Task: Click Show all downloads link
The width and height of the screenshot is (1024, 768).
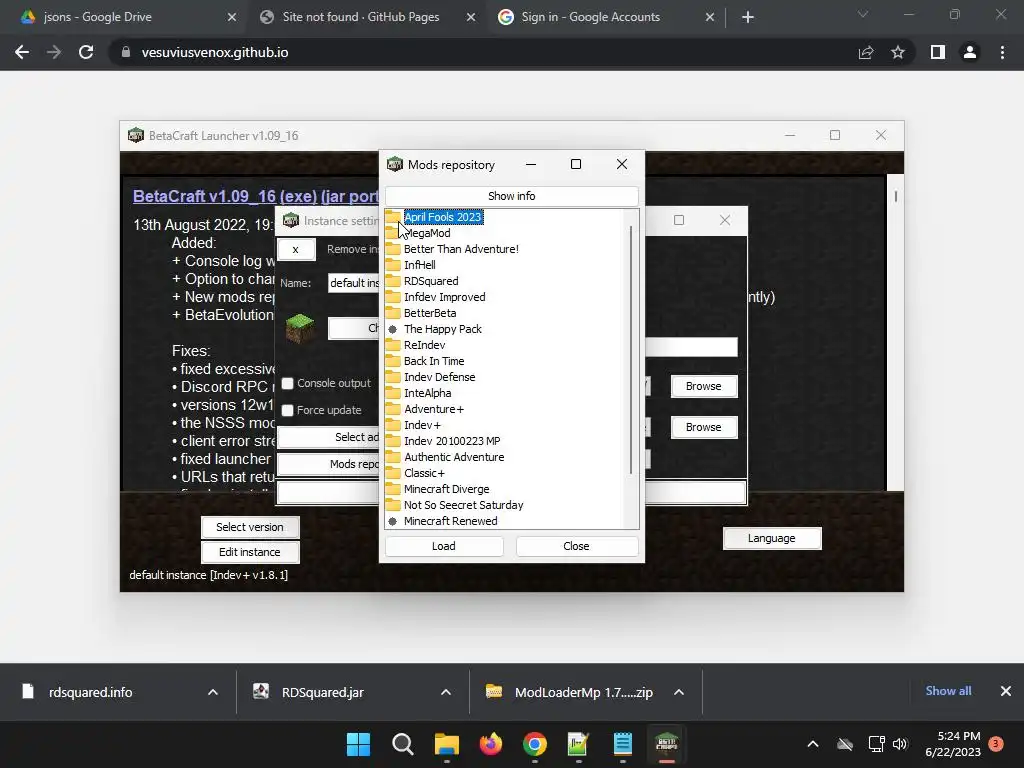Action: [x=948, y=691]
